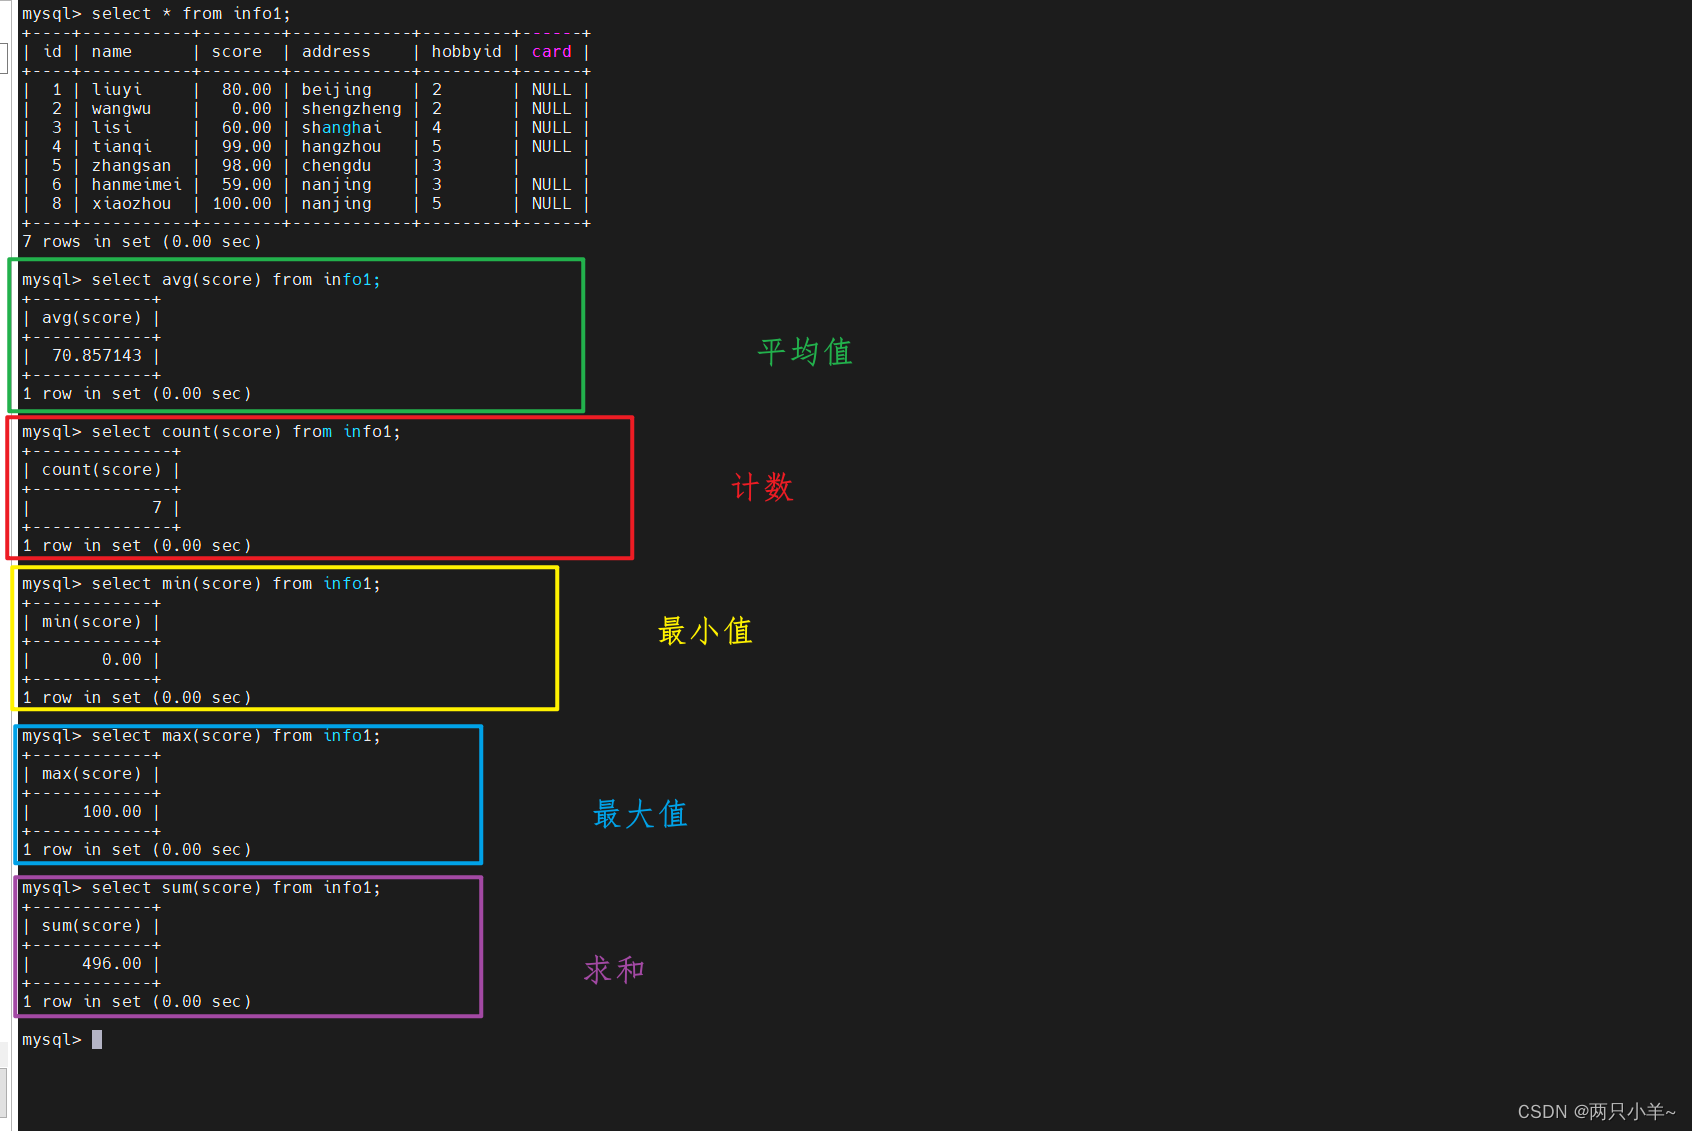This screenshot has height=1131, width=1692.
Task: Click the address 'beijing'
Action: (x=336, y=90)
